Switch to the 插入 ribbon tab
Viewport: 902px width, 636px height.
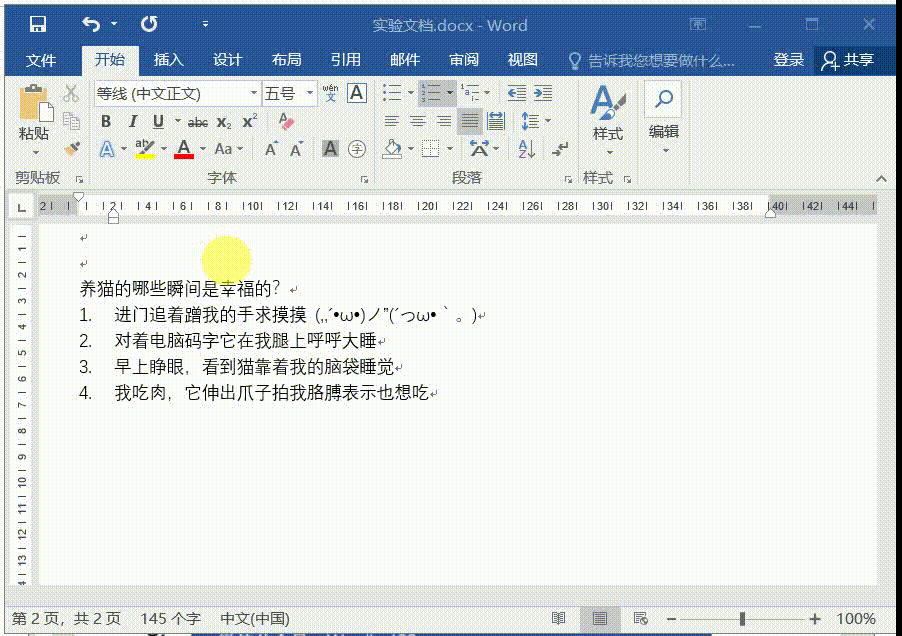coord(168,60)
